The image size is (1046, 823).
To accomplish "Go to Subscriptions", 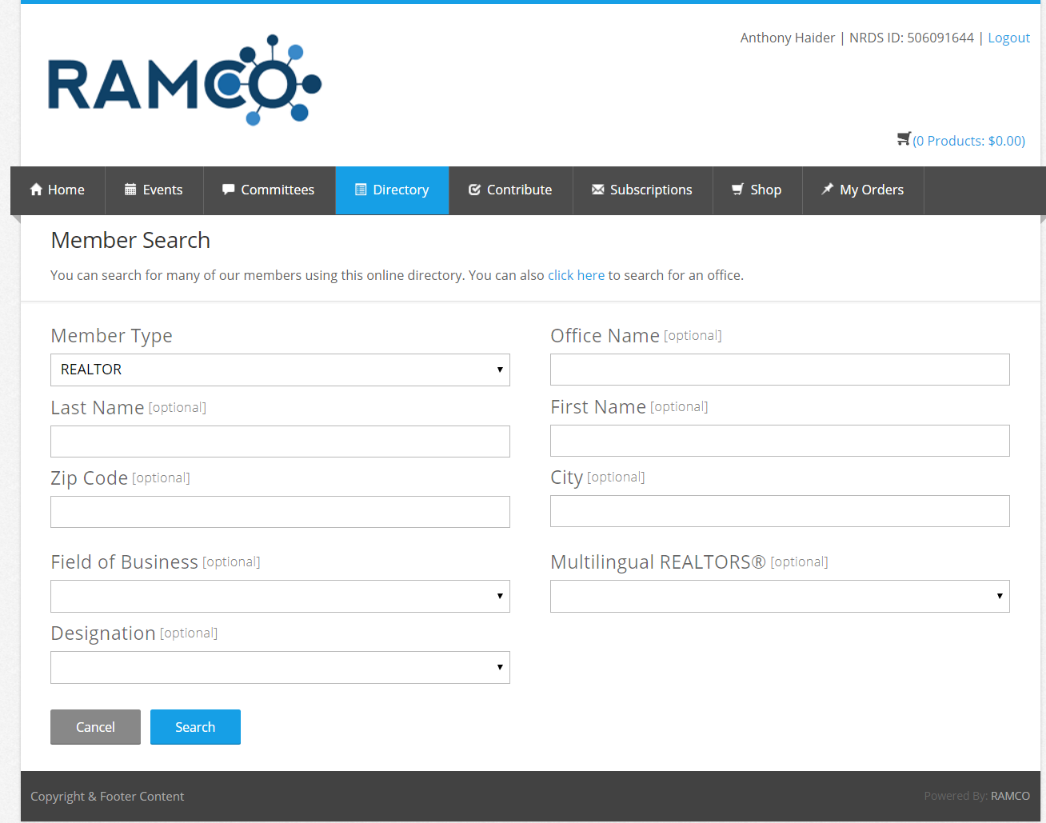I will pos(642,190).
